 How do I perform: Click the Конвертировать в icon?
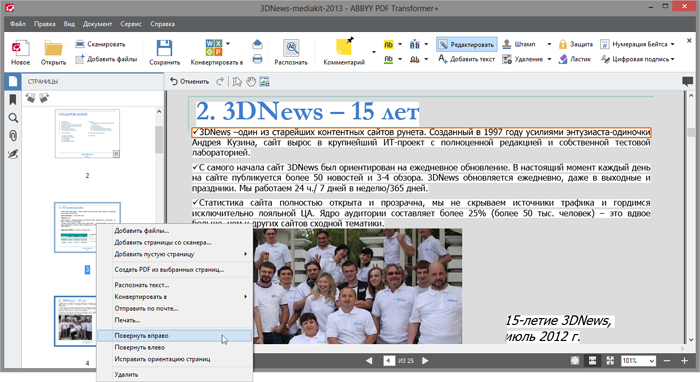[x=214, y=48]
